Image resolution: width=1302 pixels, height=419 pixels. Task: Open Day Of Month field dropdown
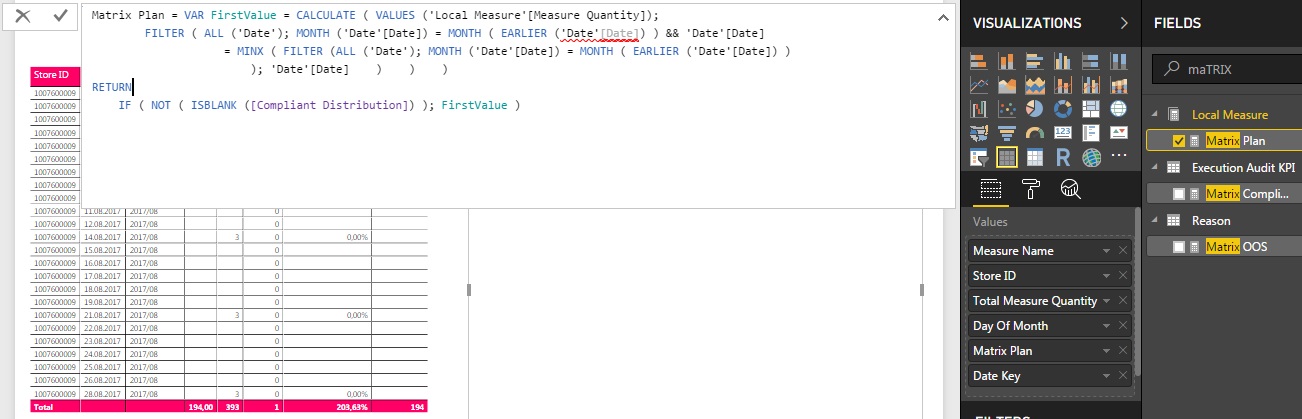(1106, 326)
